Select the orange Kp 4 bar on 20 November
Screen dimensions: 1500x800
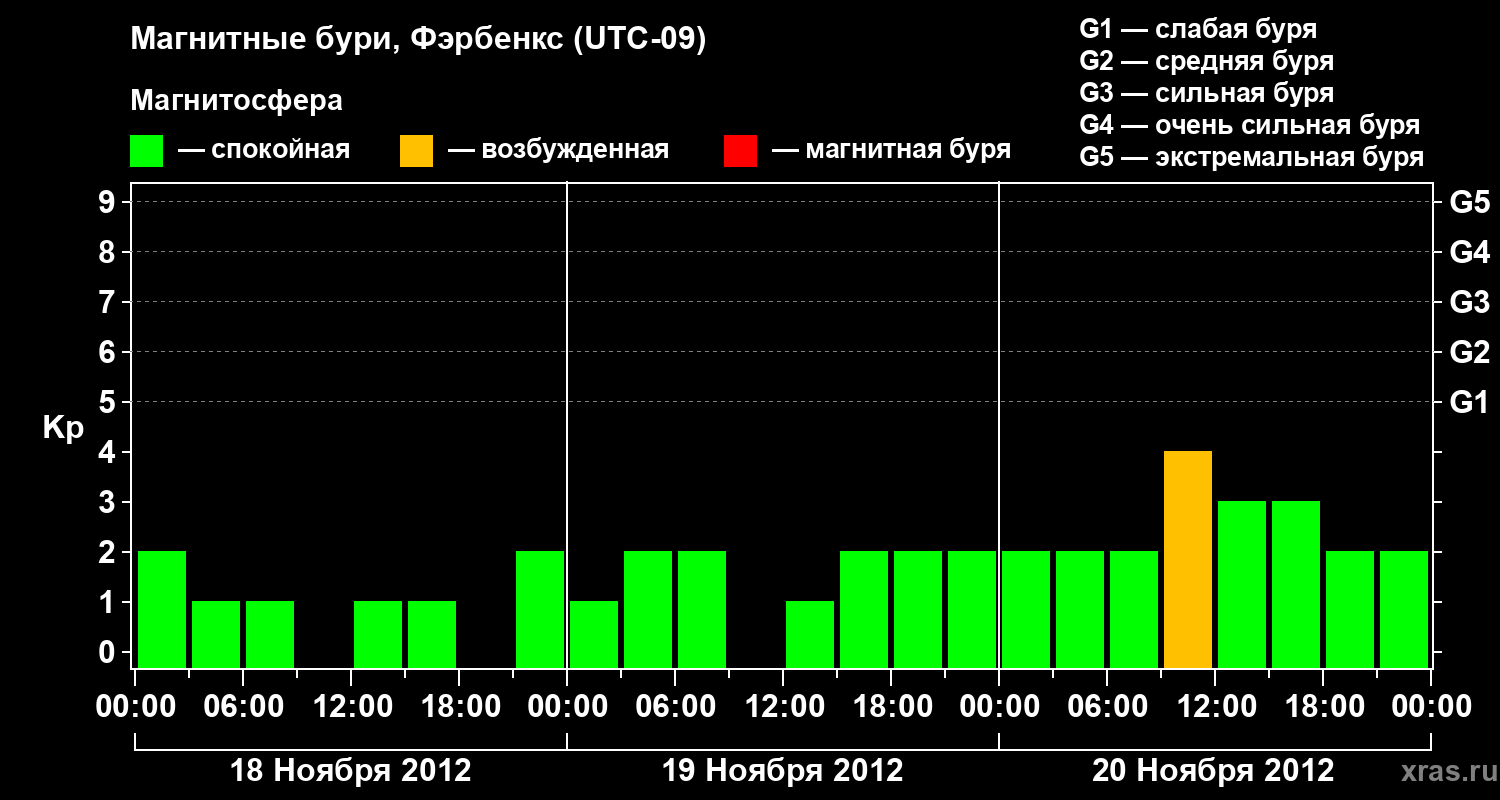tap(1188, 559)
